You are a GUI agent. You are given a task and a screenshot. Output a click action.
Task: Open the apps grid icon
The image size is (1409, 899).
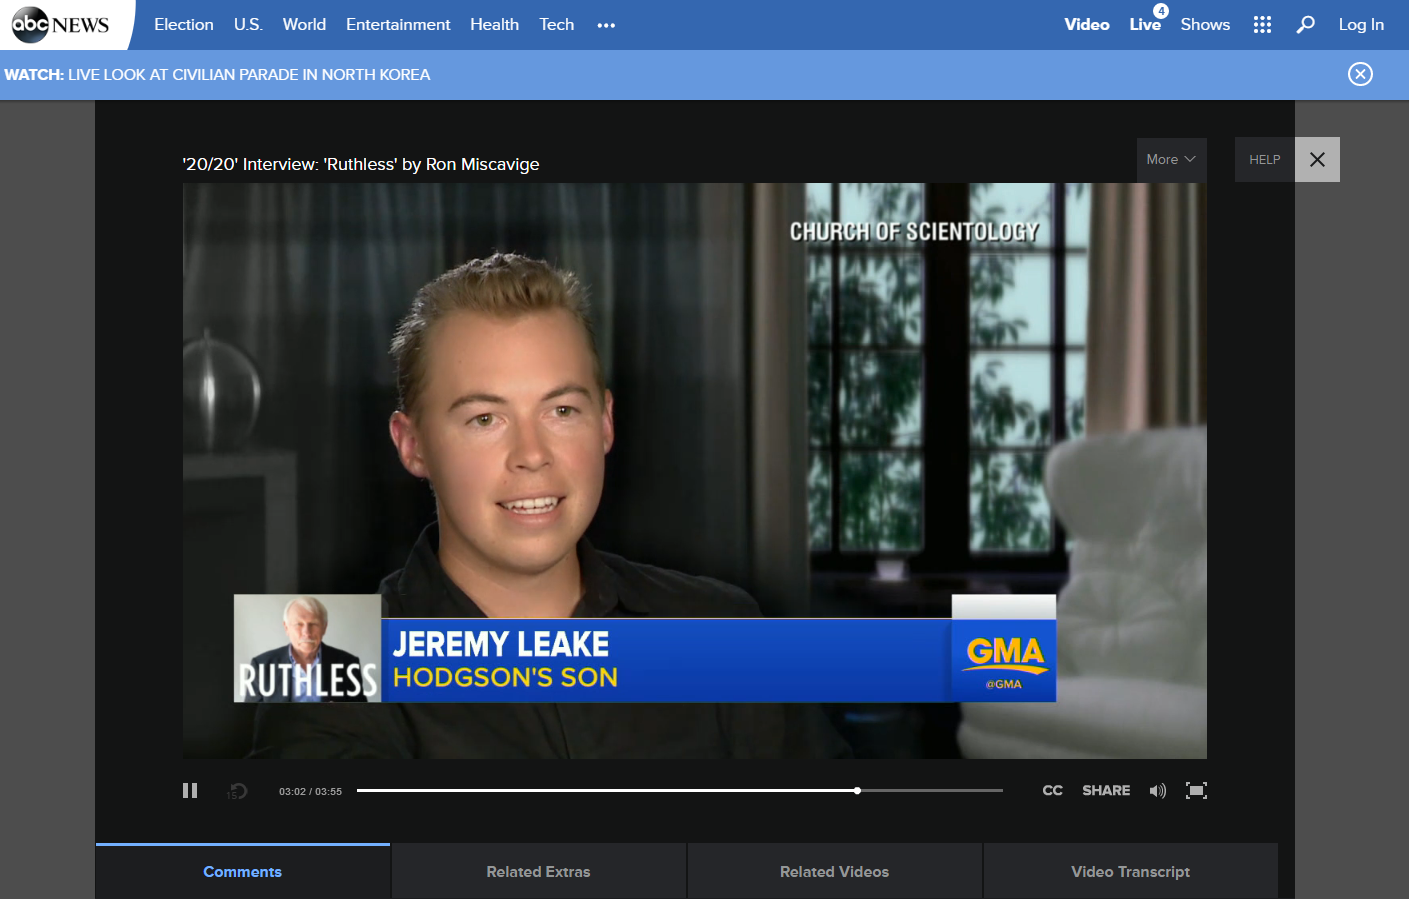click(x=1262, y=25)
